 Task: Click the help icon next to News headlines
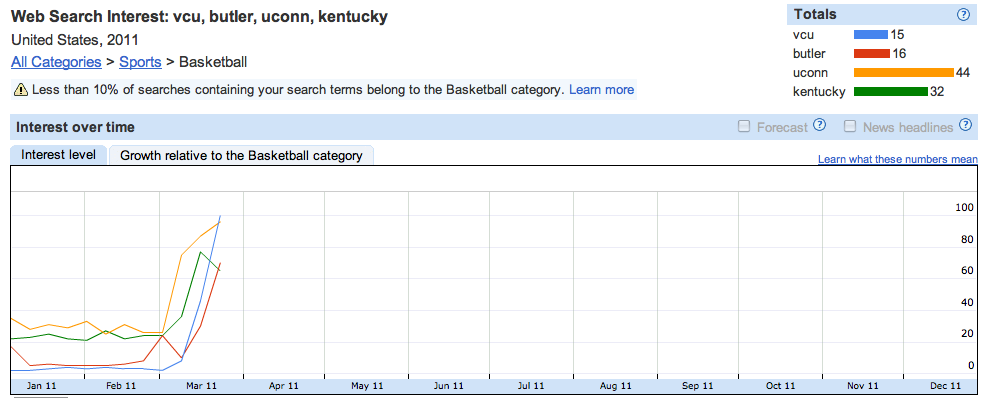[x=965, y=125]
